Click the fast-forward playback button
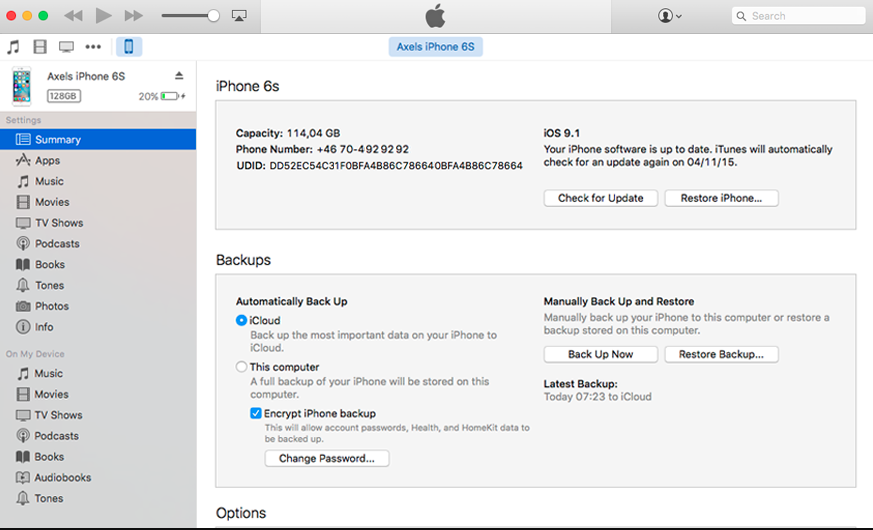Image resolution: width=873 pixels, height=530 pixels. click(x=134, y=16)
